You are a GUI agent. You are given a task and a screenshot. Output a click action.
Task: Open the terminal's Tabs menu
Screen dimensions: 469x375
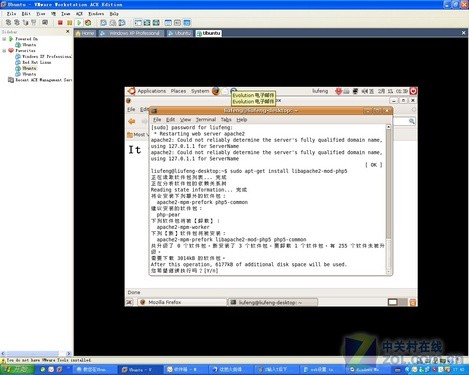click(226, 120)
